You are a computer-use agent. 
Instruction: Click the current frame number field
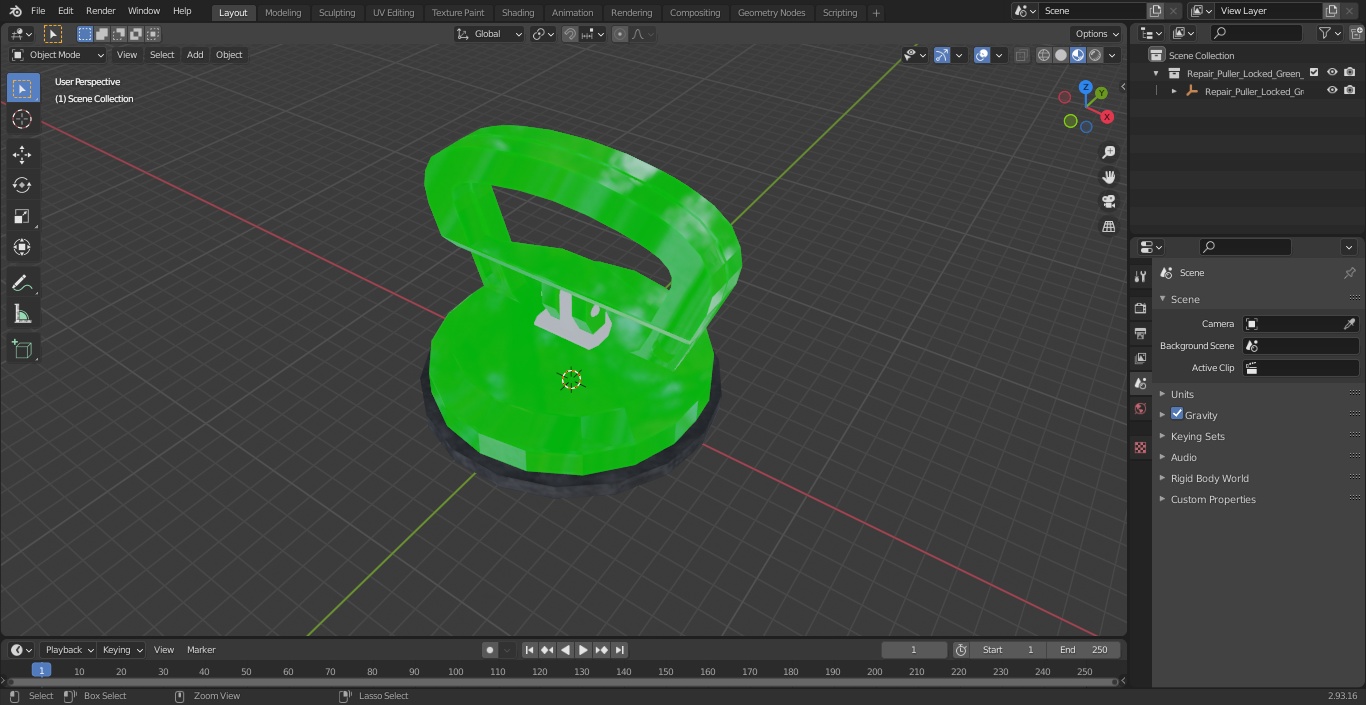tap(914, 650)
